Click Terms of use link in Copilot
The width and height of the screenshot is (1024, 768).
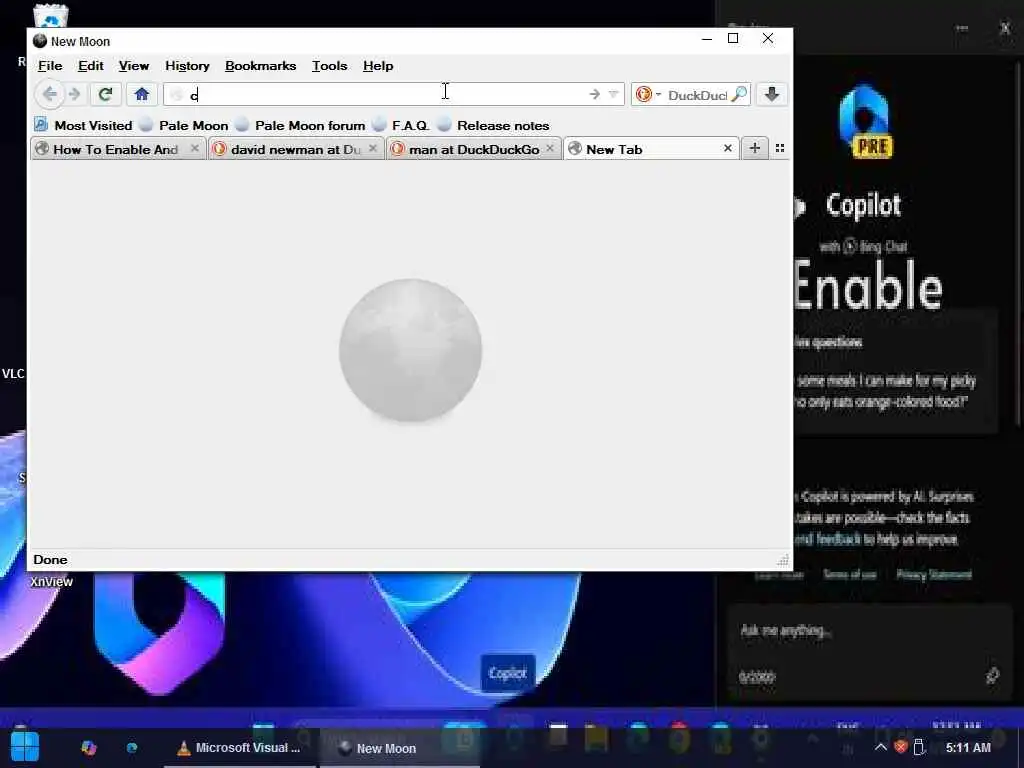coord(850,575)
